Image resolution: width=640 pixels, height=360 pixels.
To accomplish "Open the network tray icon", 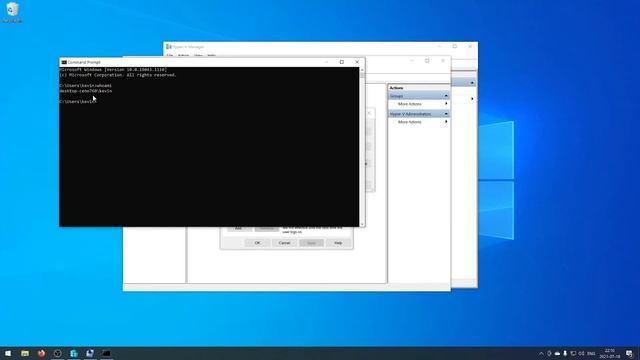I will 573,353.
